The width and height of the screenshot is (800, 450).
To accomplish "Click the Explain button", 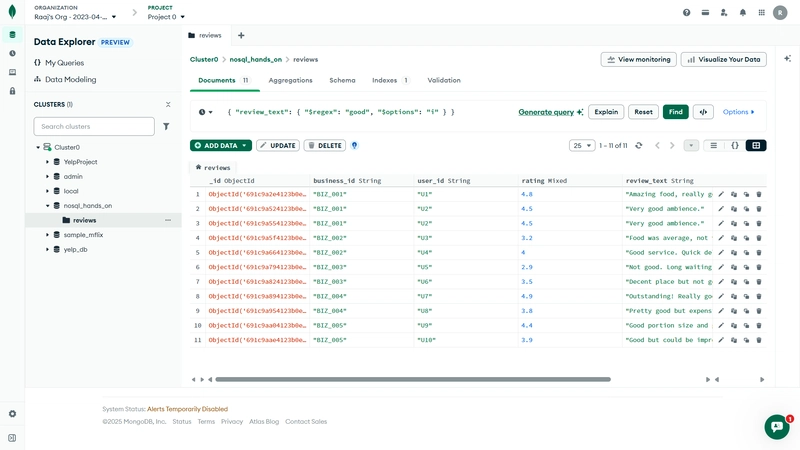I will [606, 112].
